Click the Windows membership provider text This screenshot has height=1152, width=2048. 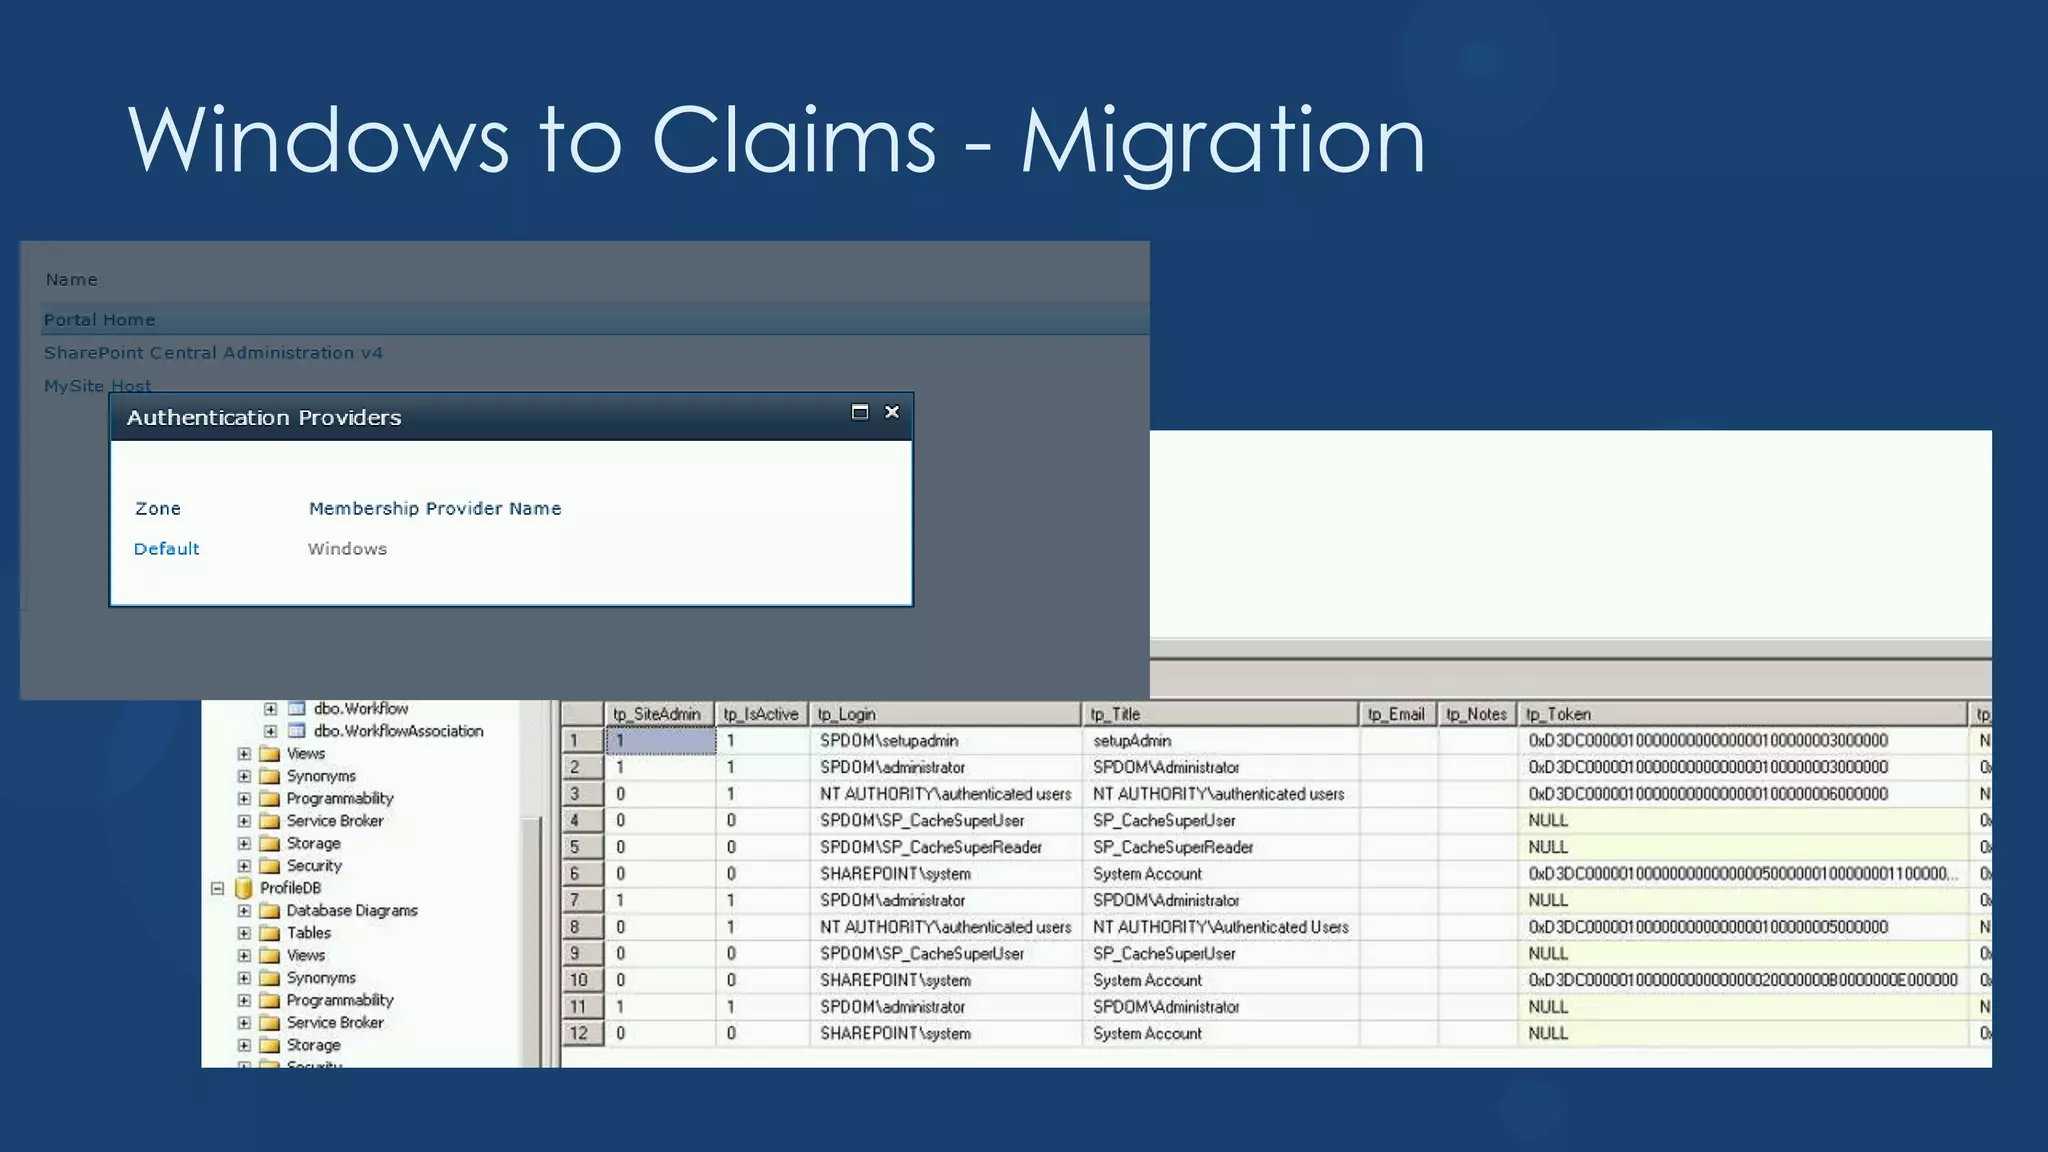pyautogui.click(x=347, y=549)
